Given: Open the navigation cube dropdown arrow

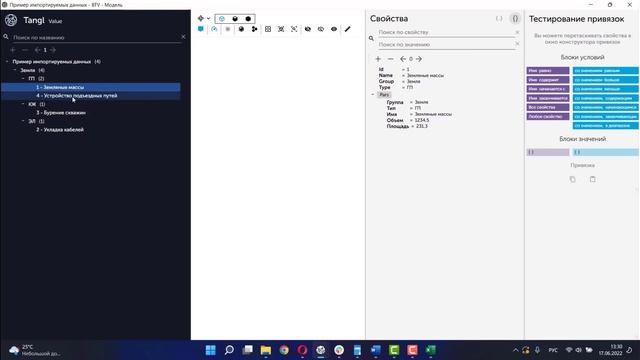Looking at the screenshot, I should pyautogui.click(x=208, y=19).
